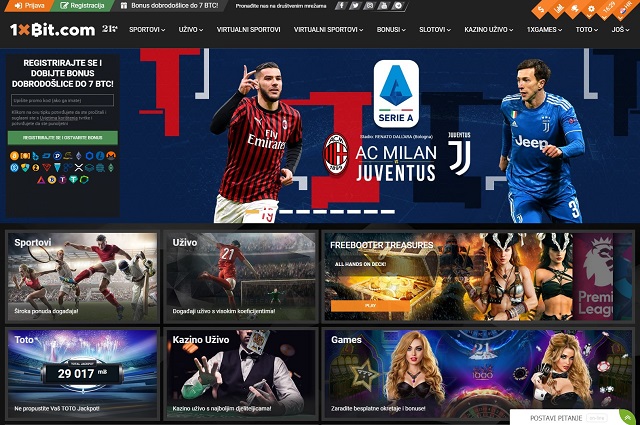Expand the BONUSI menu

391,29
